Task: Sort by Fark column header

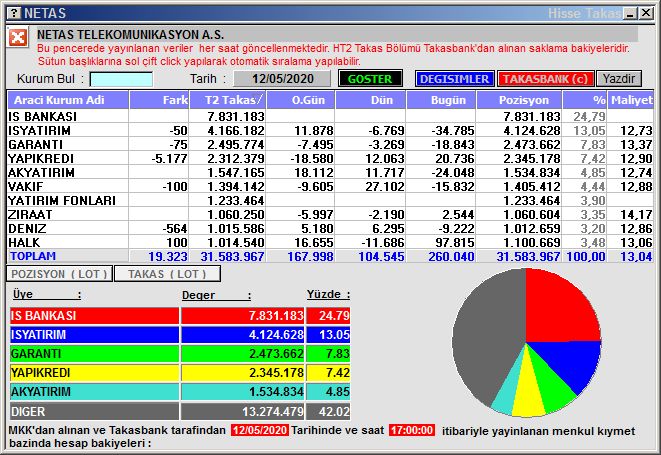Action: [x=159, y=100]
